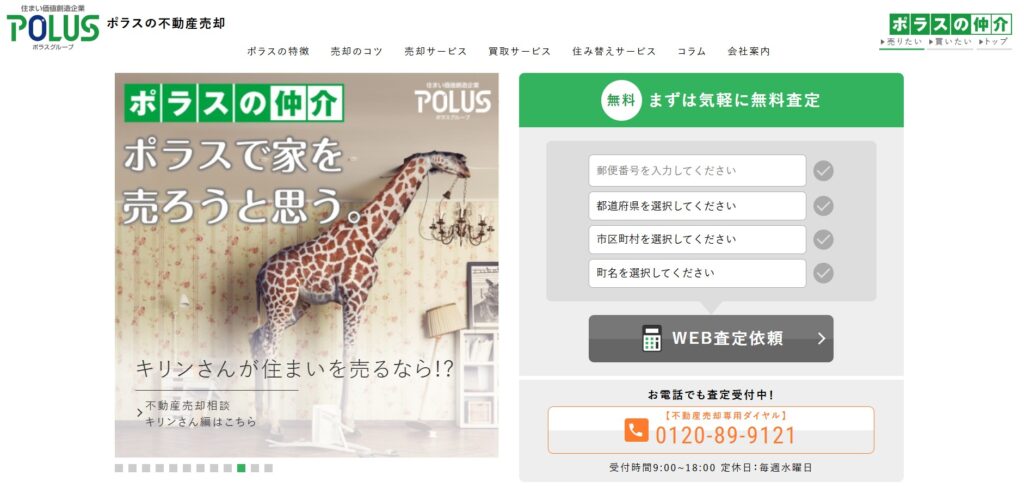Image resolution: width=1024 pixels, height=488 pixels.
Task: Select the green active carousel dot
Action: pos(241,468)
